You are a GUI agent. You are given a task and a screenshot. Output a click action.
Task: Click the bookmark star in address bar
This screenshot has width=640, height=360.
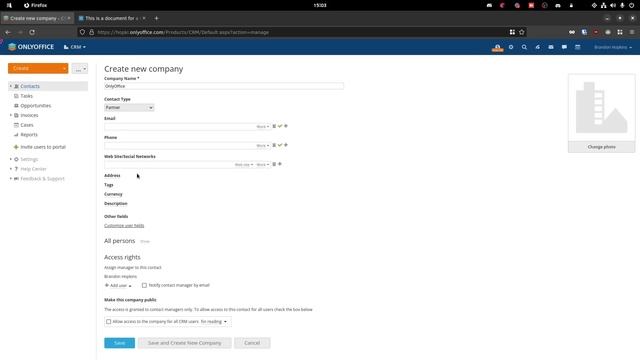522,32
